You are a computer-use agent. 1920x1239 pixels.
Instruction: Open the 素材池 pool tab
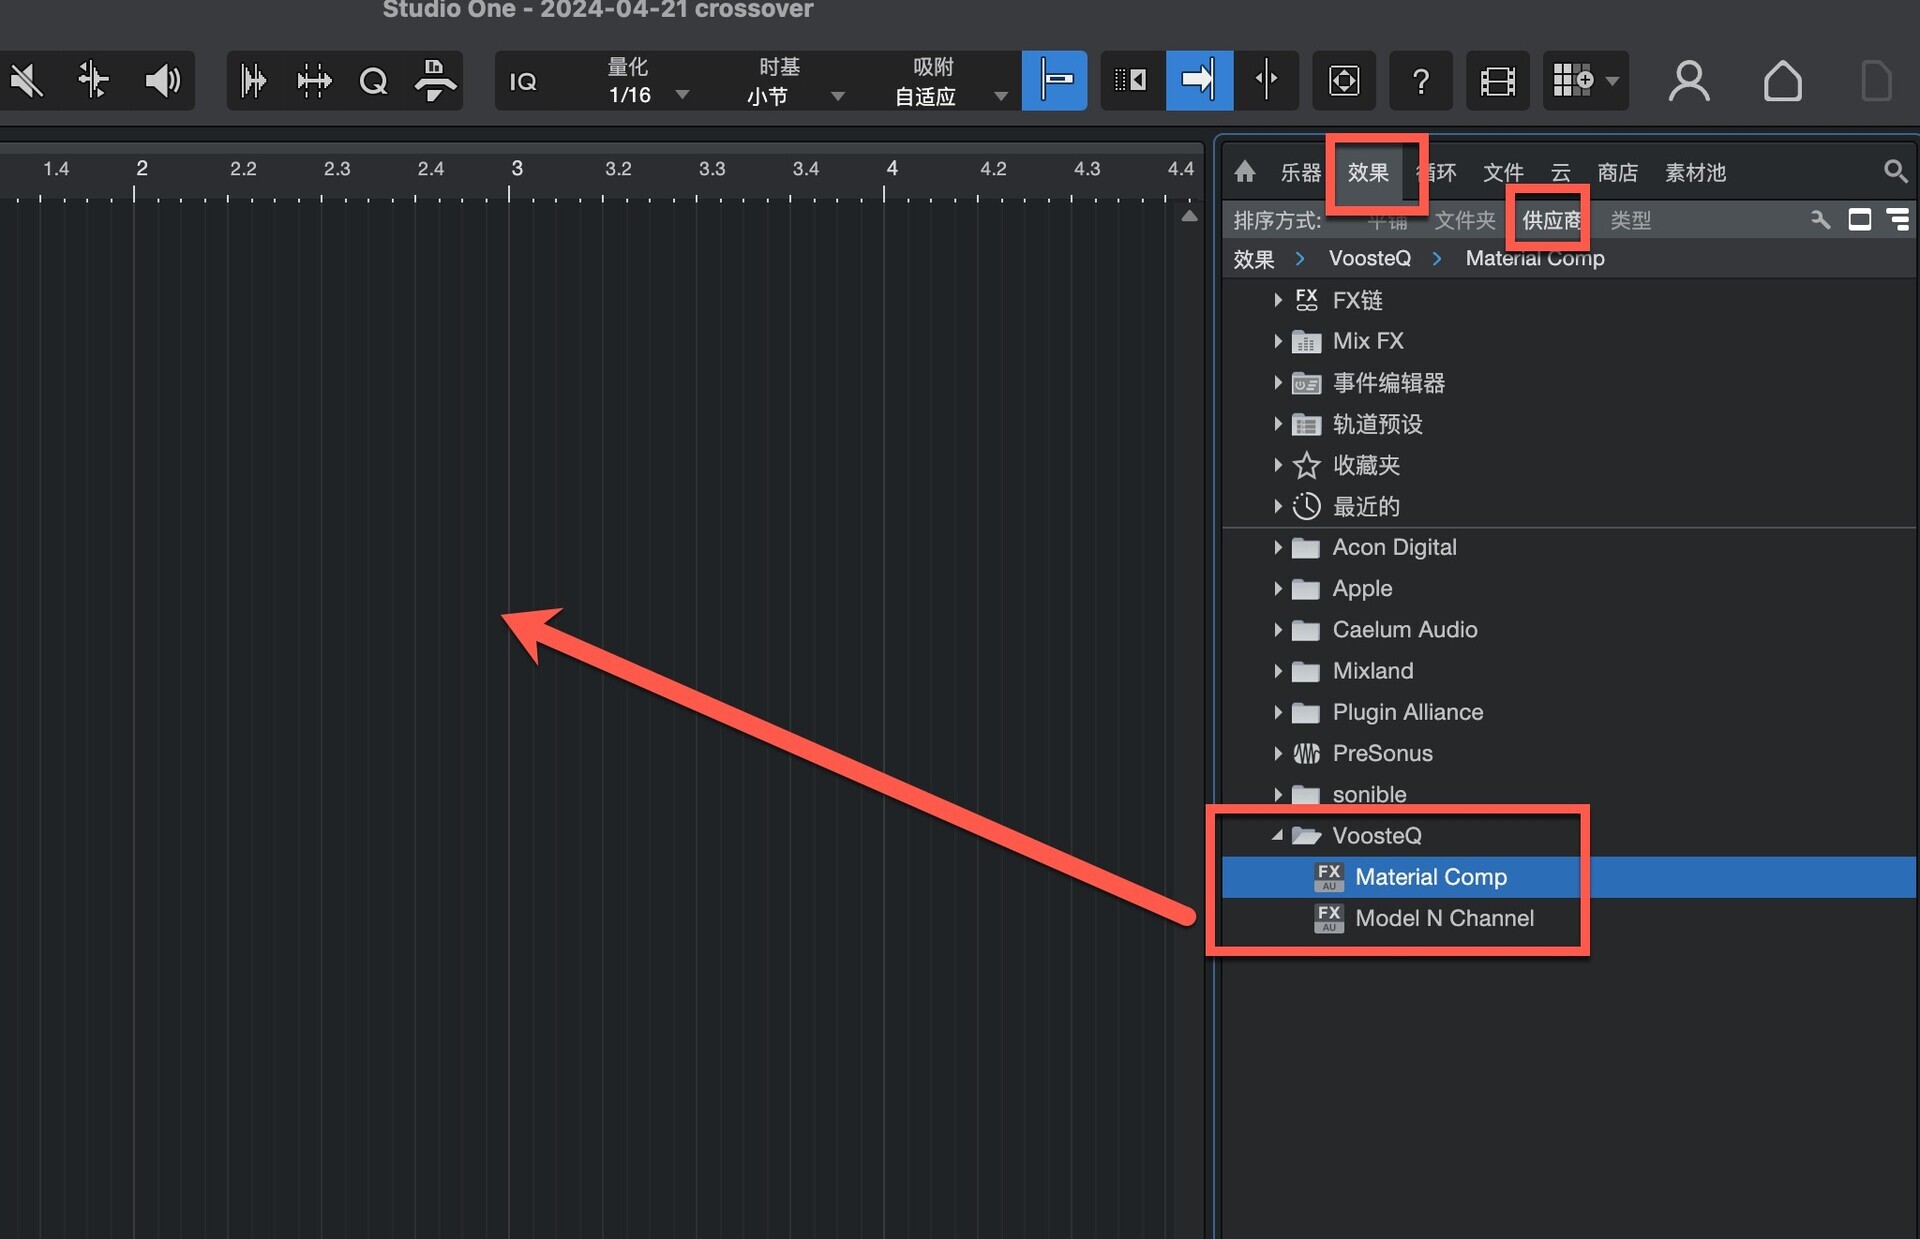(1695, 172)
